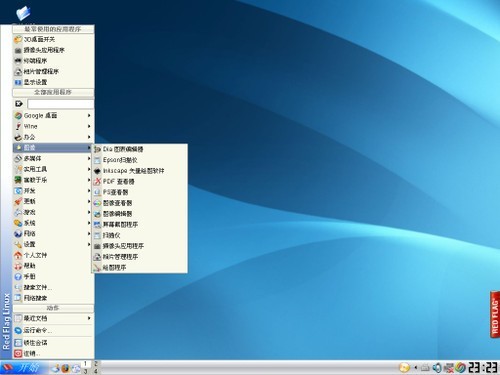Open the 系统 system category

coord(53,223)
